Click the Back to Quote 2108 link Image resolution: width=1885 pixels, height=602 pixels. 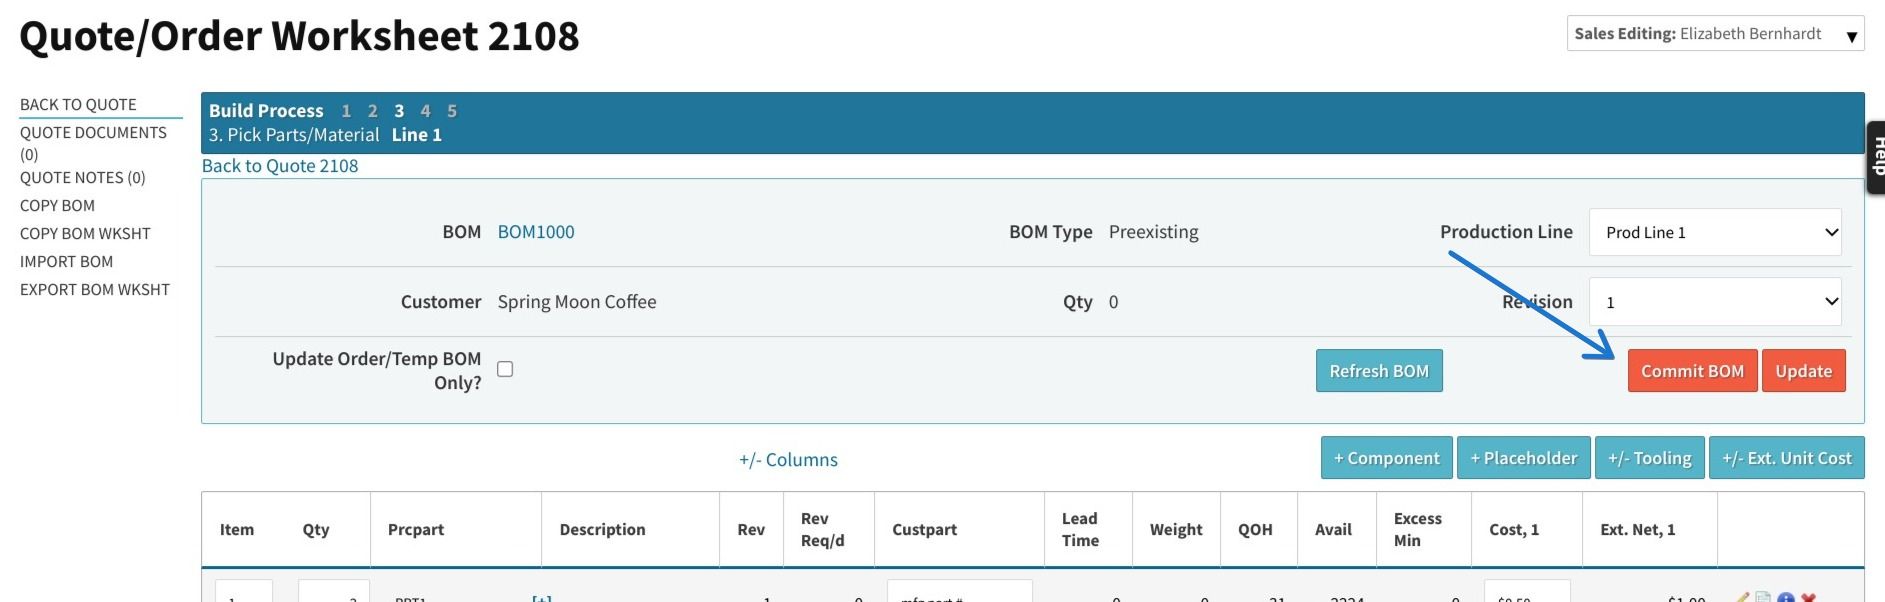pos(280,166)
